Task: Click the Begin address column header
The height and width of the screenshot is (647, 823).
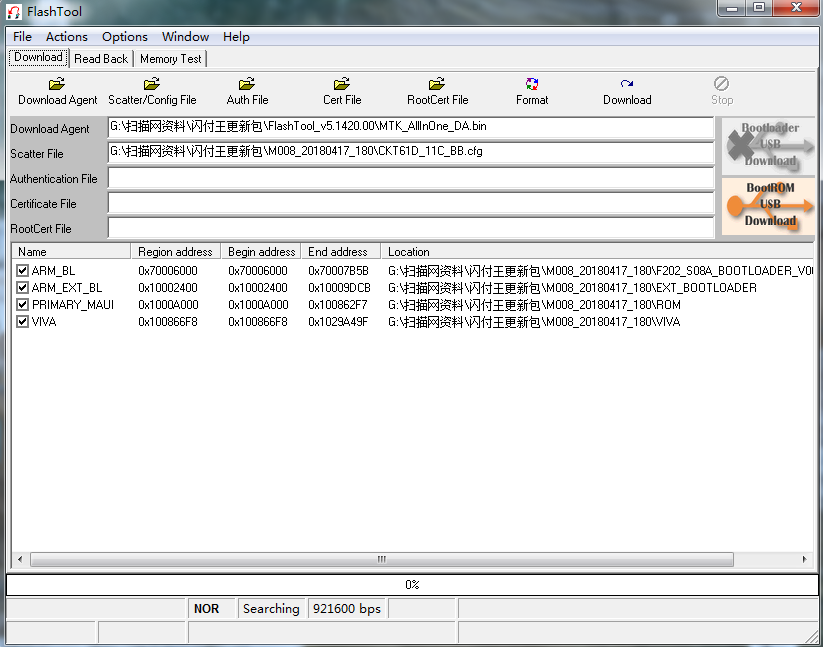Action: [x=261, y=252]
